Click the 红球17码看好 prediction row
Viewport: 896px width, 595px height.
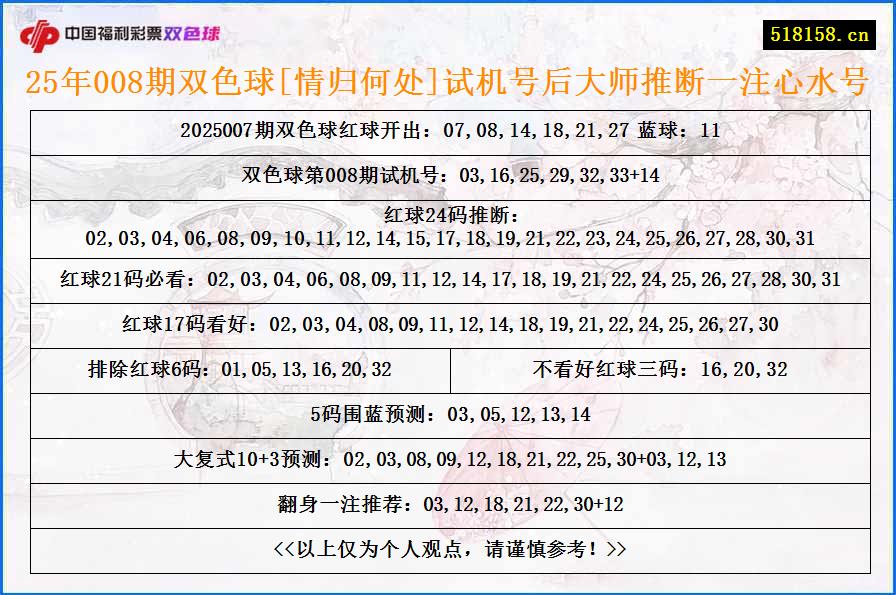coord(448,324)
